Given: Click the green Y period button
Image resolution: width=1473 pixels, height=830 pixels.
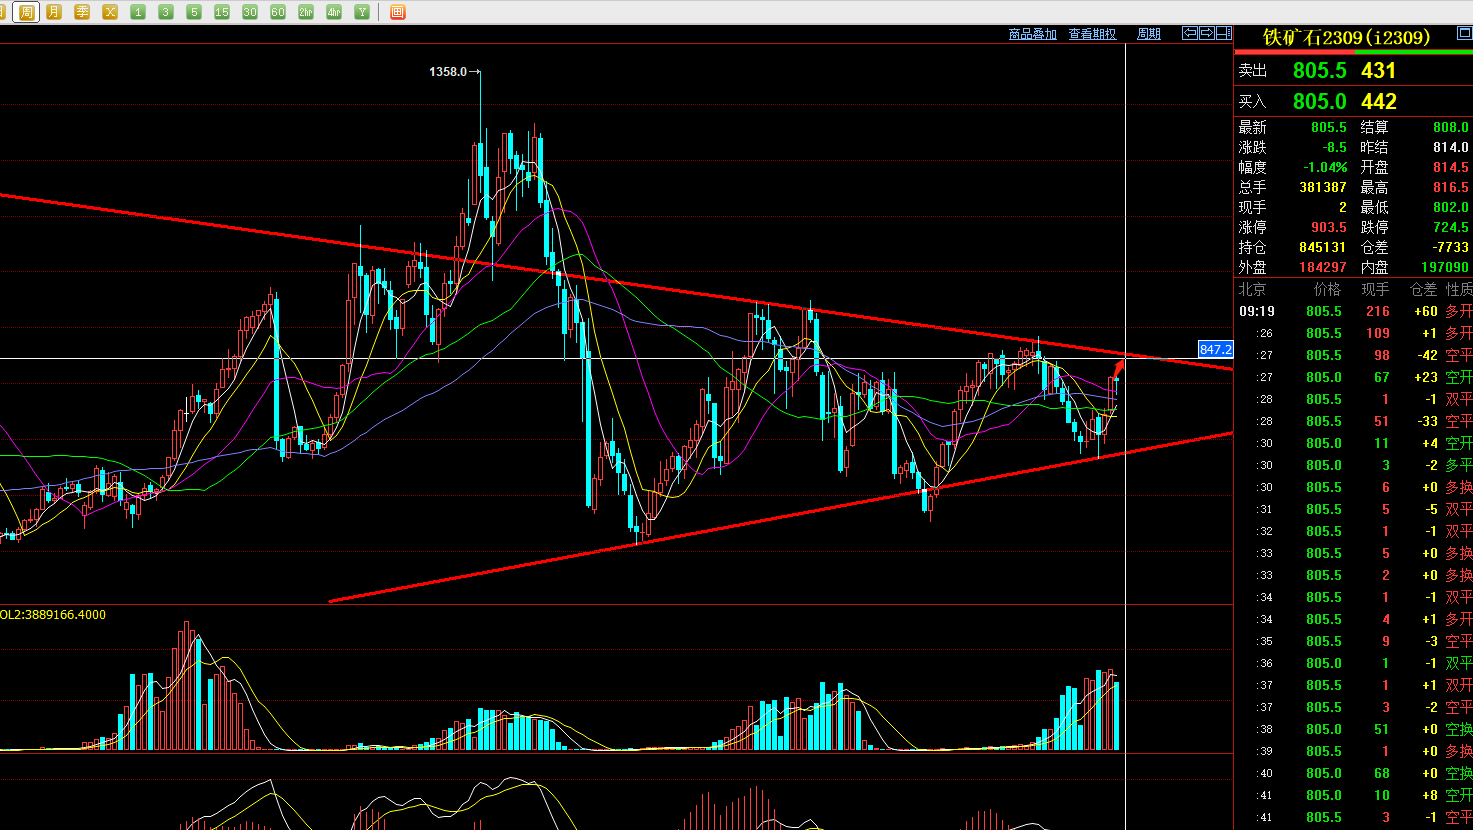Looking at the screenshot, I should click(362, 12).
